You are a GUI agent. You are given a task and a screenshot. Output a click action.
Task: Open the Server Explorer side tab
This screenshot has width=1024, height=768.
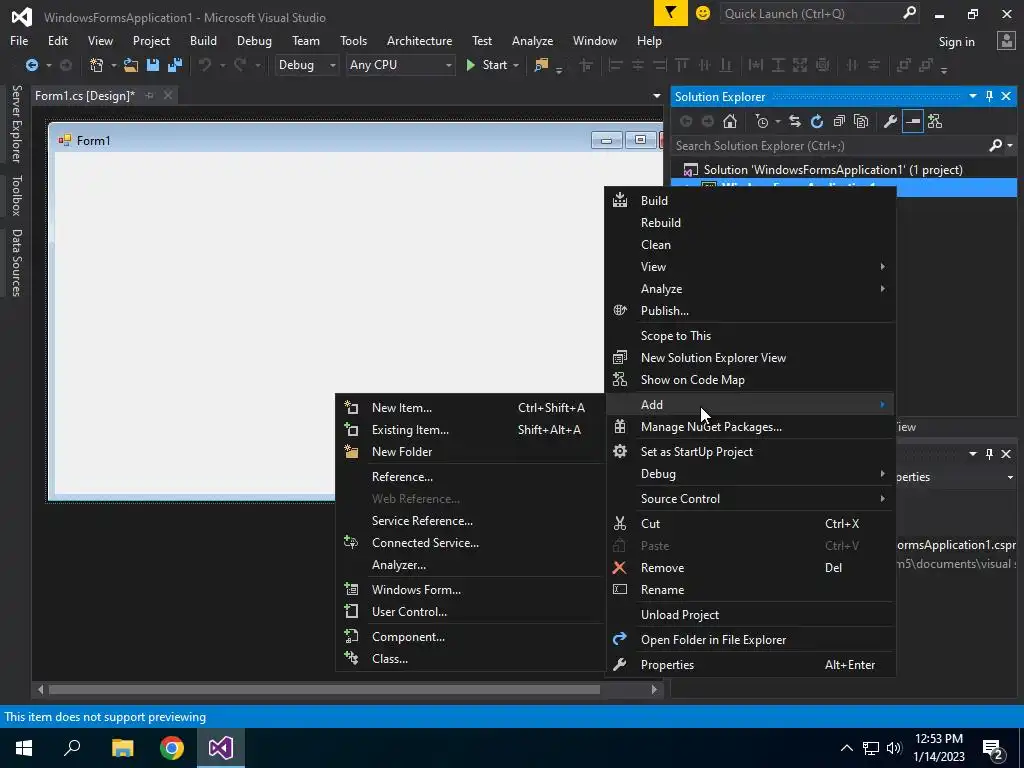tap(16, 123)
